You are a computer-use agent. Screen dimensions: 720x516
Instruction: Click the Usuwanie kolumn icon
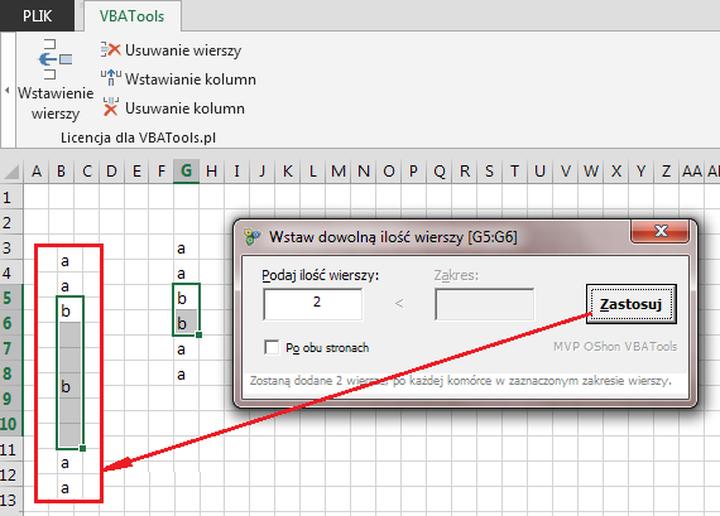111,108
